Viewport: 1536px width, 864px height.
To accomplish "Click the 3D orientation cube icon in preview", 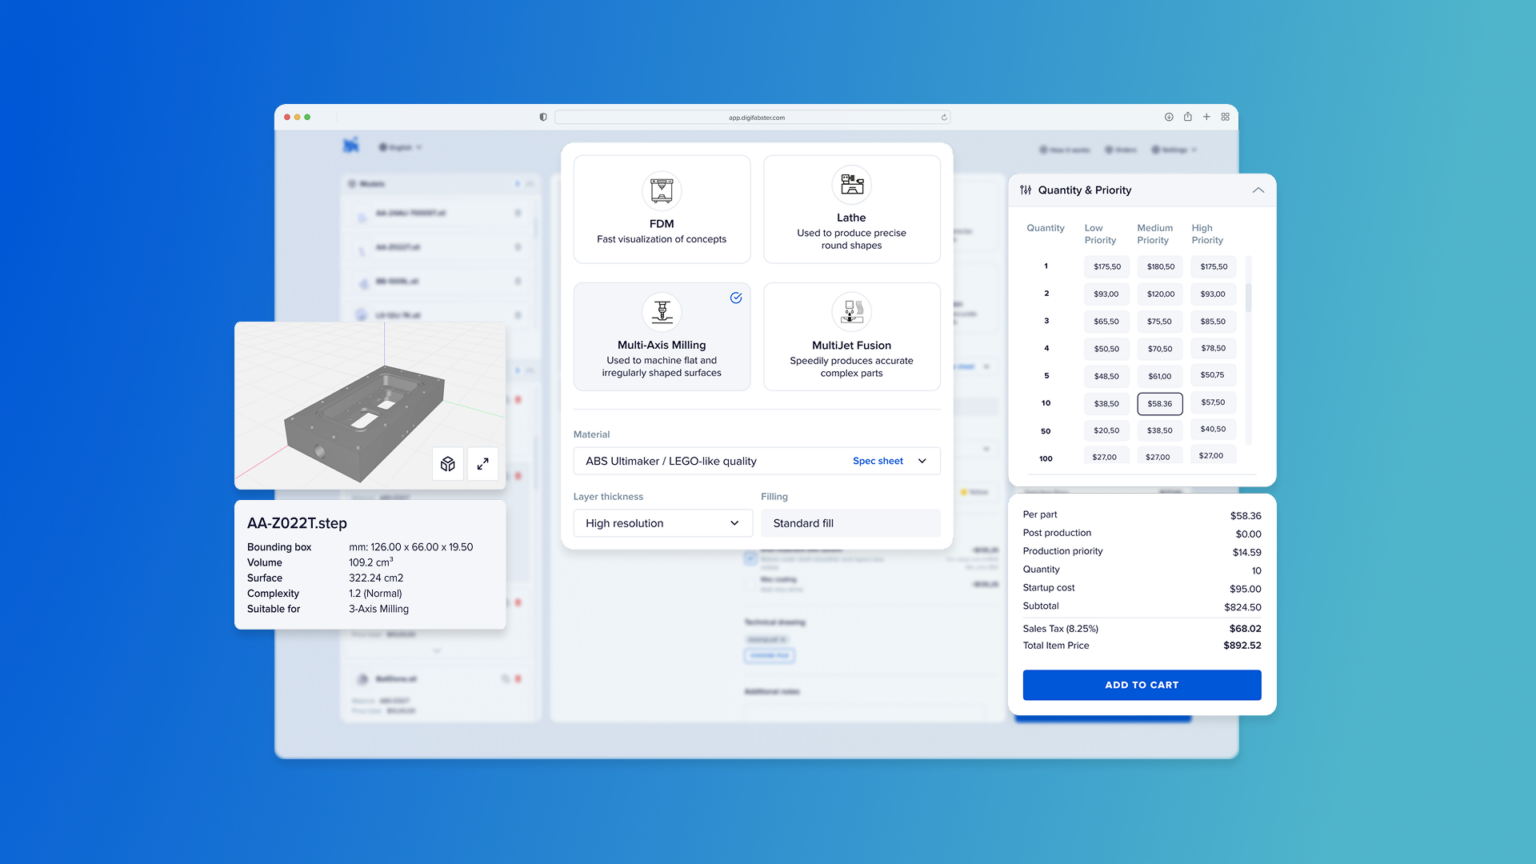I will pos(447,464).
